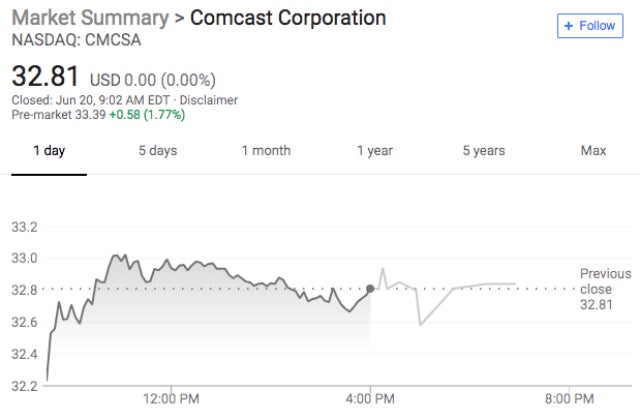Switch to the 1 month tab
Screen dimensions: 640x420
pyautogui.click(x=266, y=151)
